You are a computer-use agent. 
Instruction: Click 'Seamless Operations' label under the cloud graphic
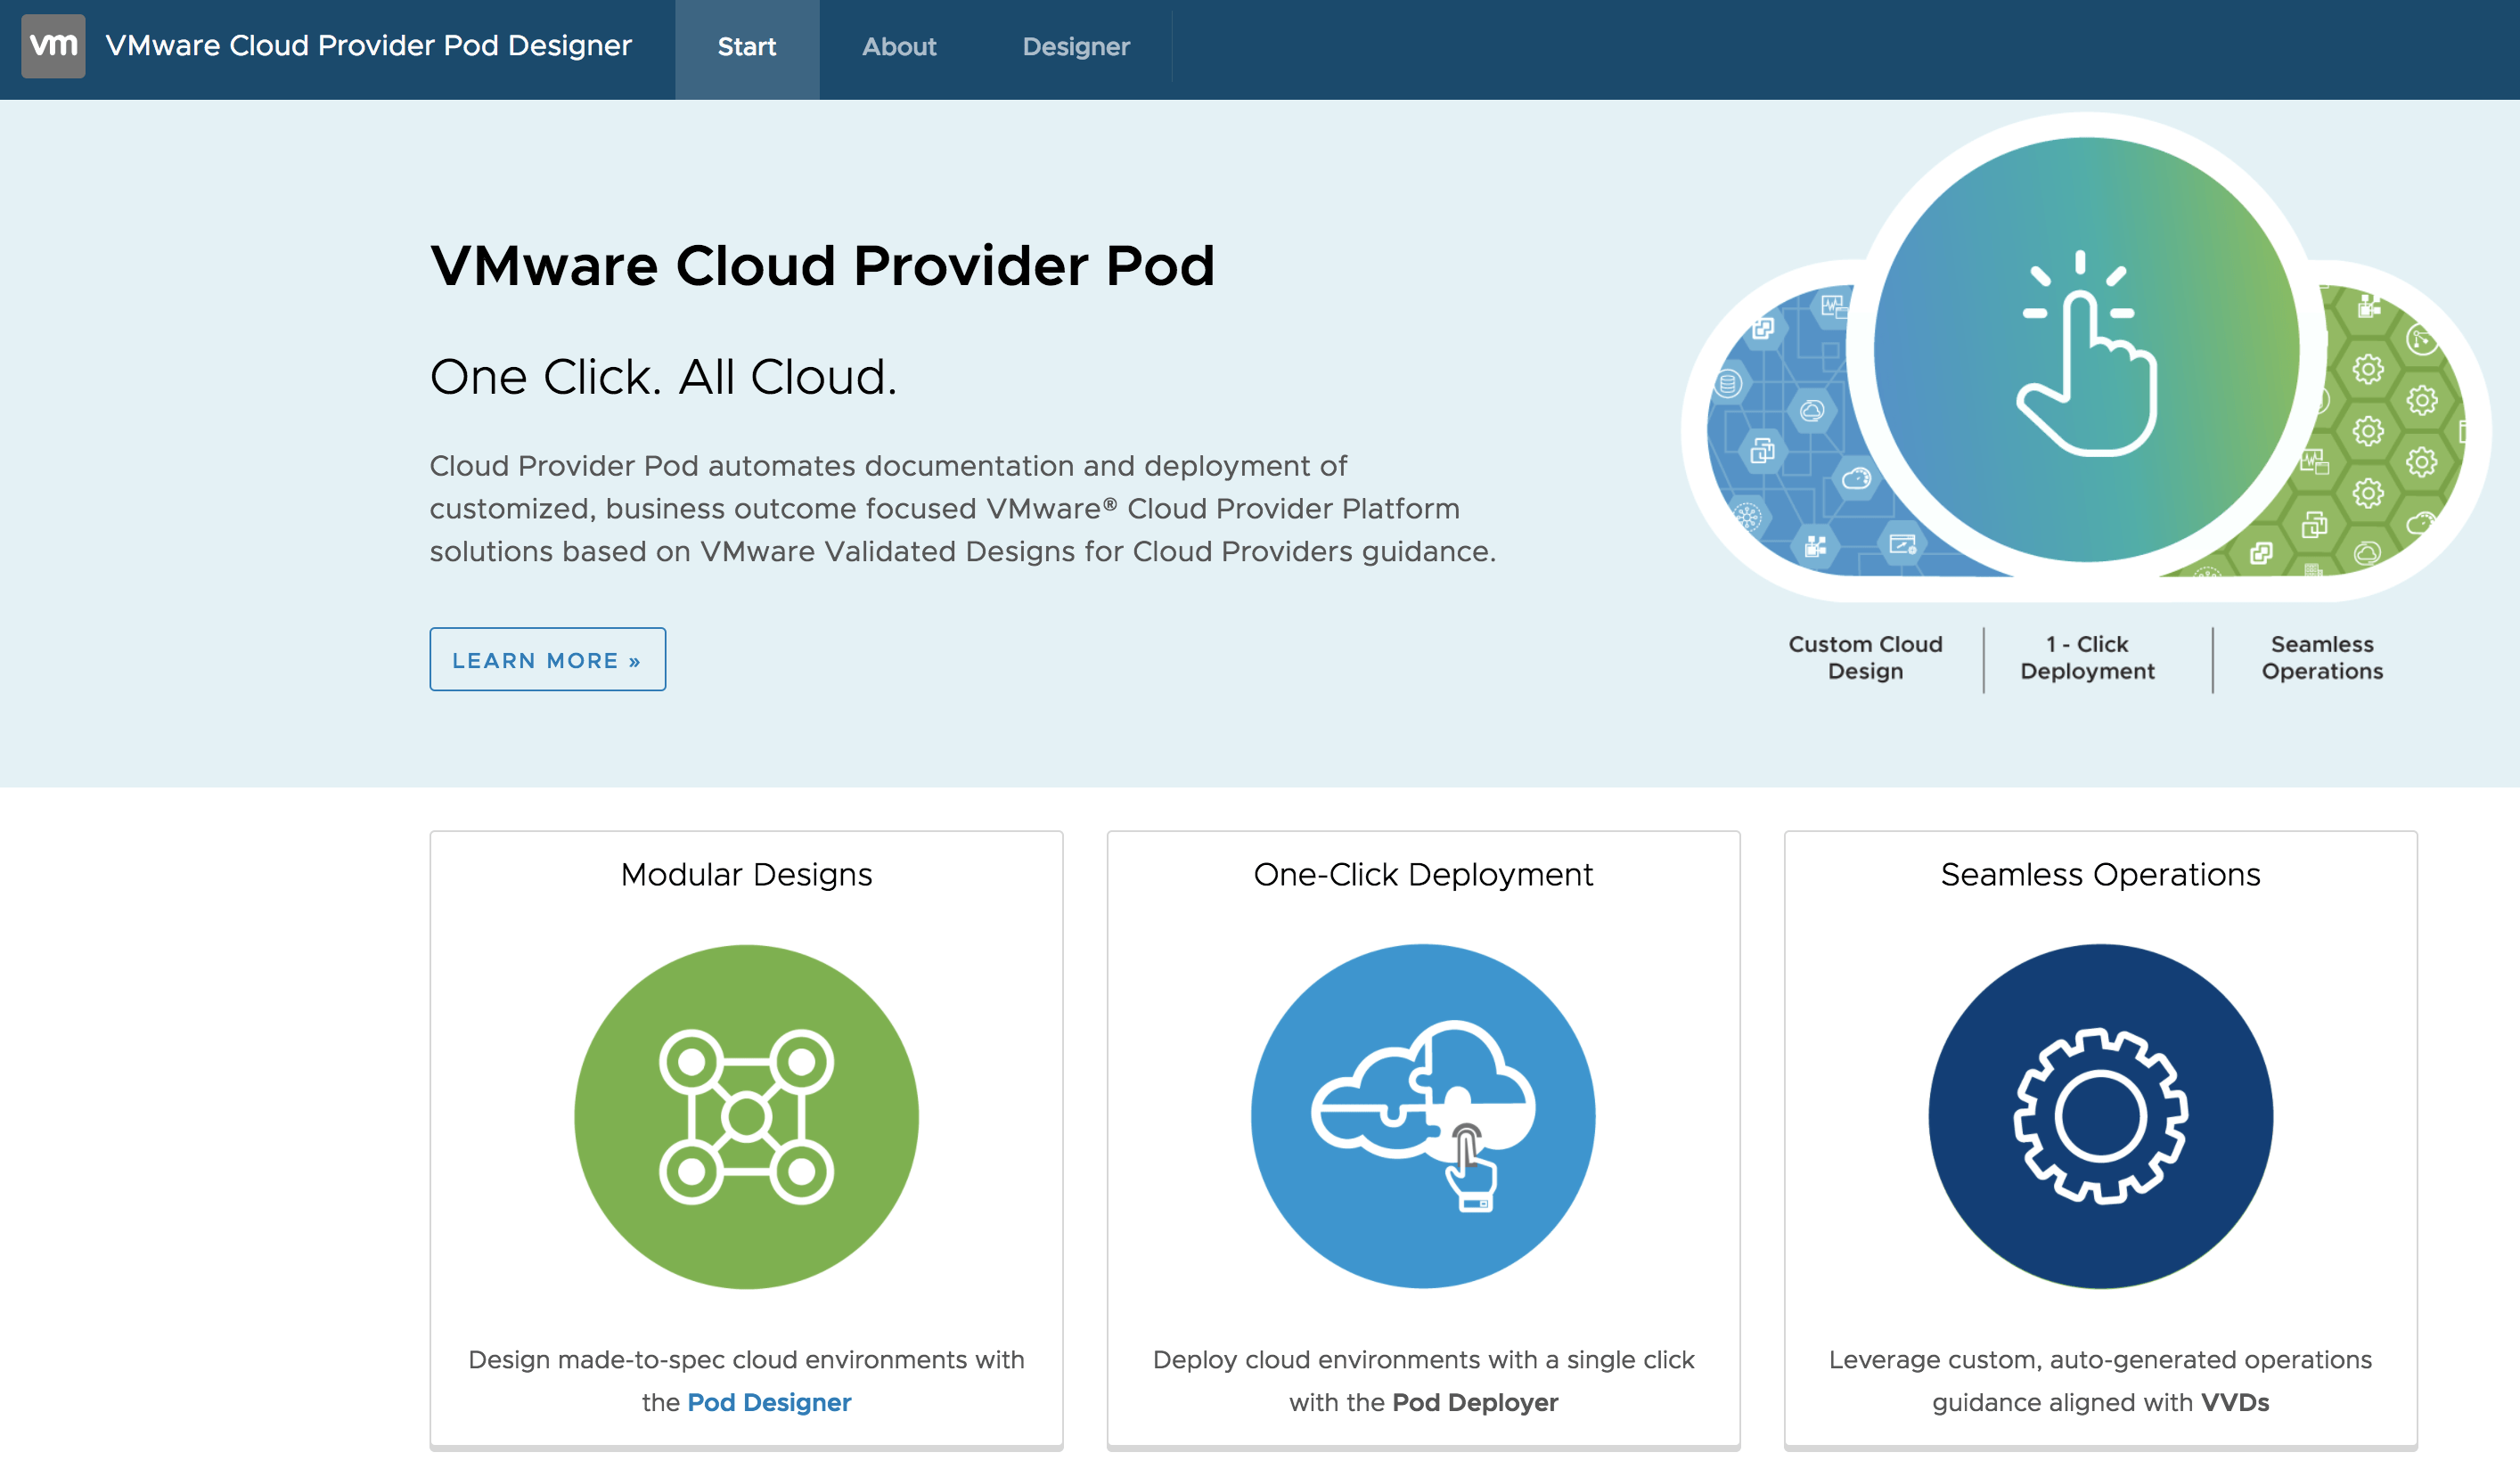coord(2322,657)
